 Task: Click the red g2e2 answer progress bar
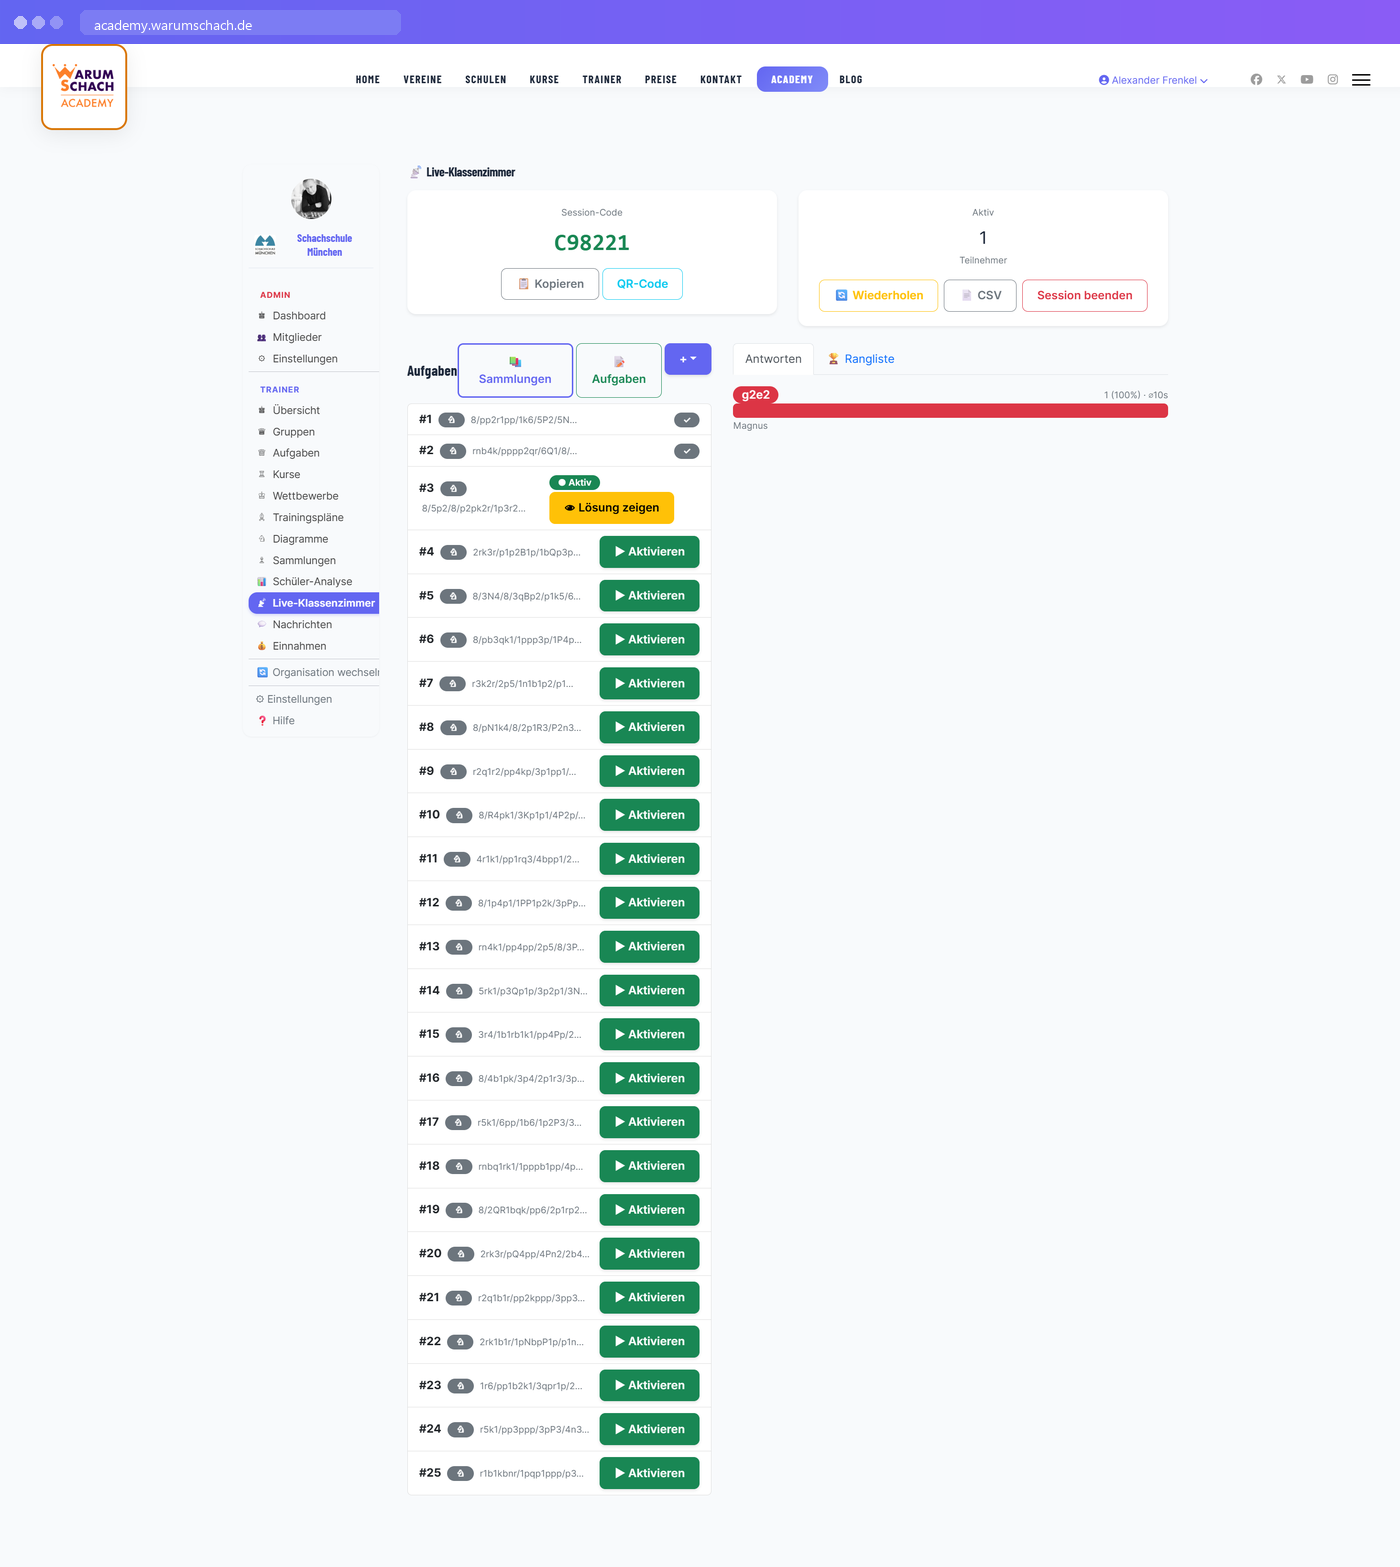(950, 411)
